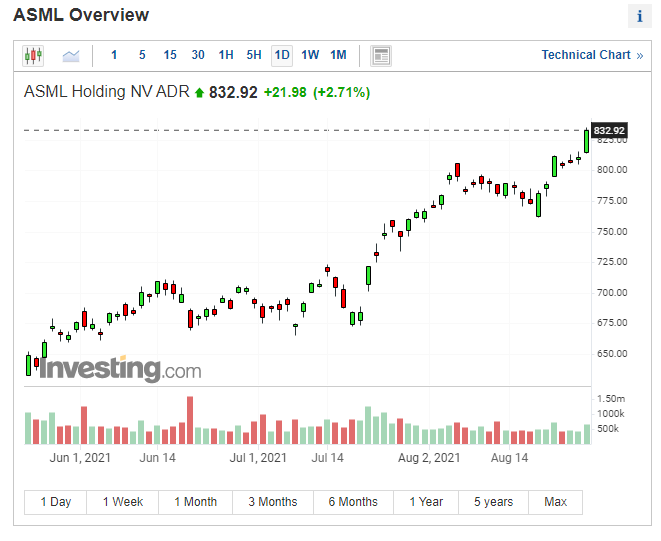Click the 832.92 current price label on axis
Screen dimensions: 661x541
(x=609, y=130)
